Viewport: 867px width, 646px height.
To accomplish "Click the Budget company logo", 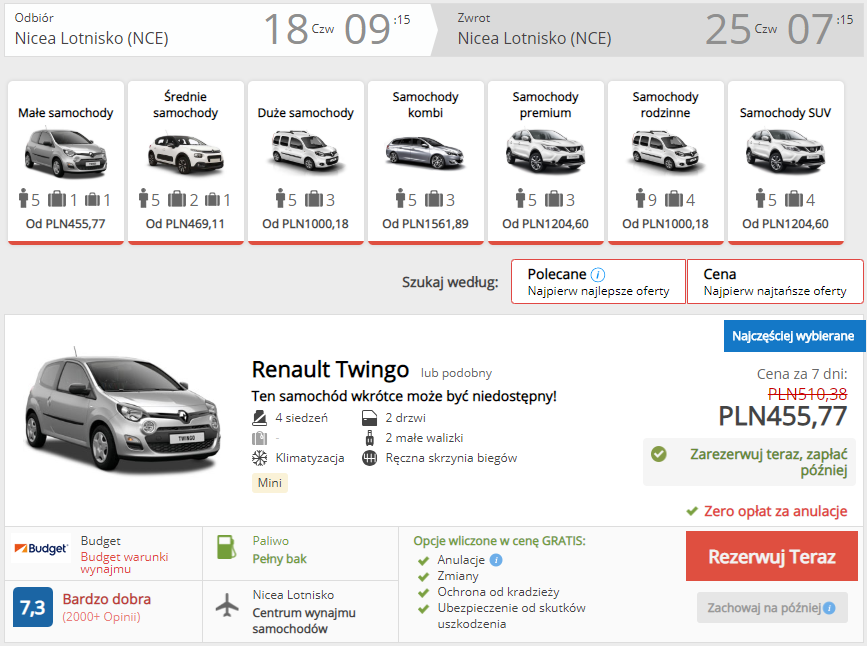I will tap(41, 548).
